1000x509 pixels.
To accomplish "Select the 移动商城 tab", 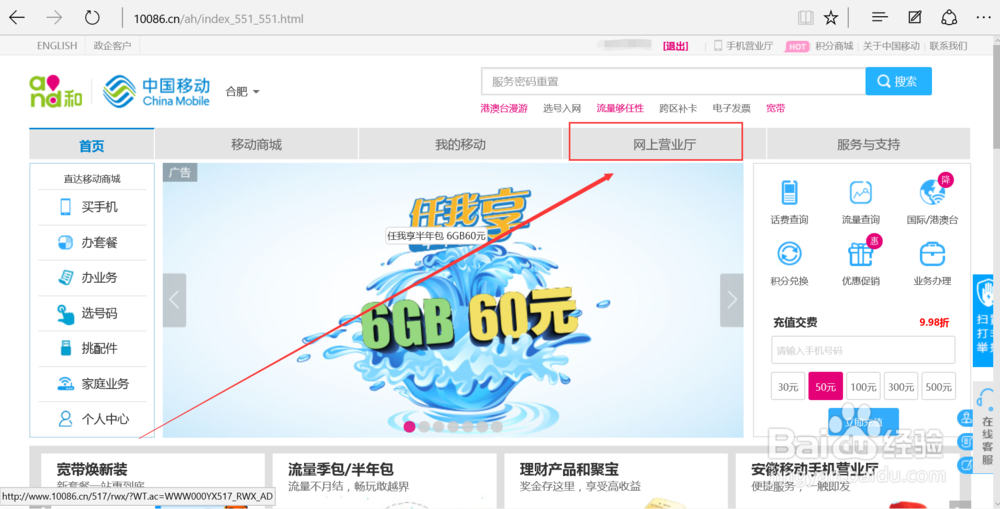I will [256, 145].
